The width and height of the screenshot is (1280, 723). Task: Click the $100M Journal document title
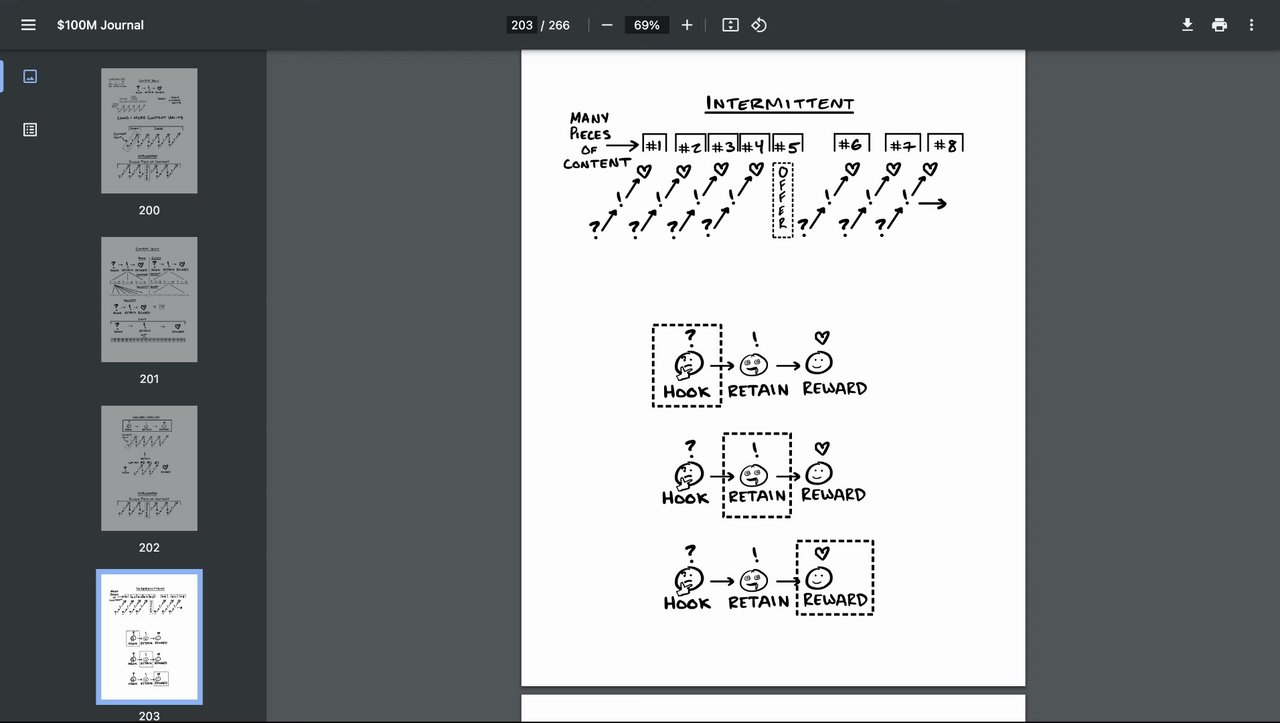(x=100, y=25)
